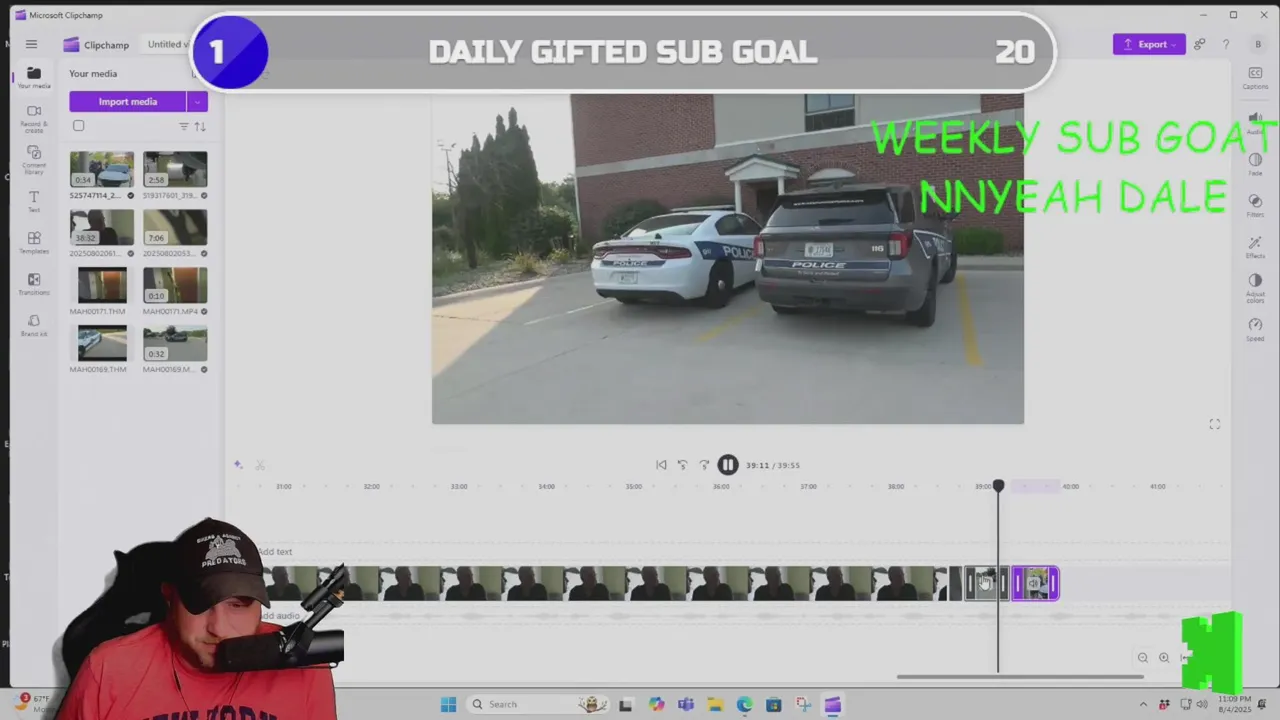
Task: Zoom in the timeline
Action: (1164, 657)
